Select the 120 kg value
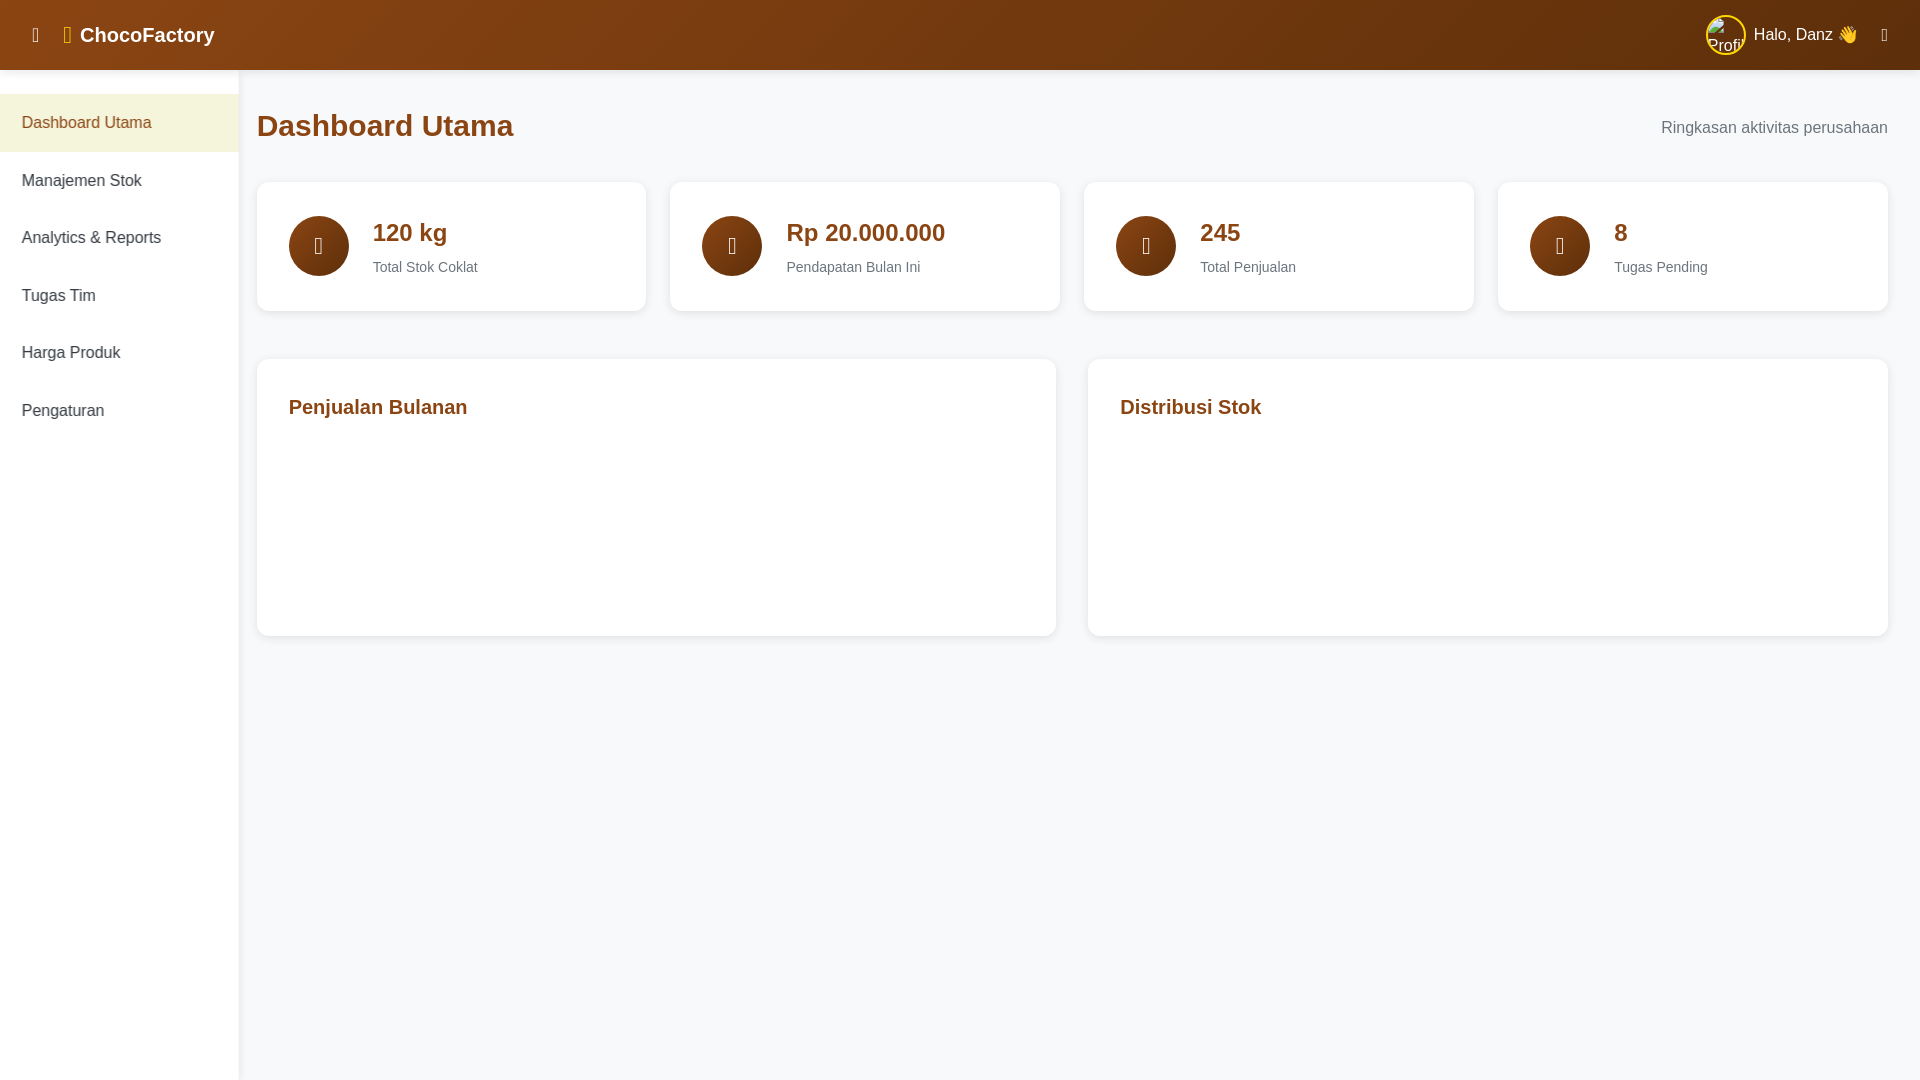Image resolution: width=1920 pixels, height=1080 pixels. [410, 233]
